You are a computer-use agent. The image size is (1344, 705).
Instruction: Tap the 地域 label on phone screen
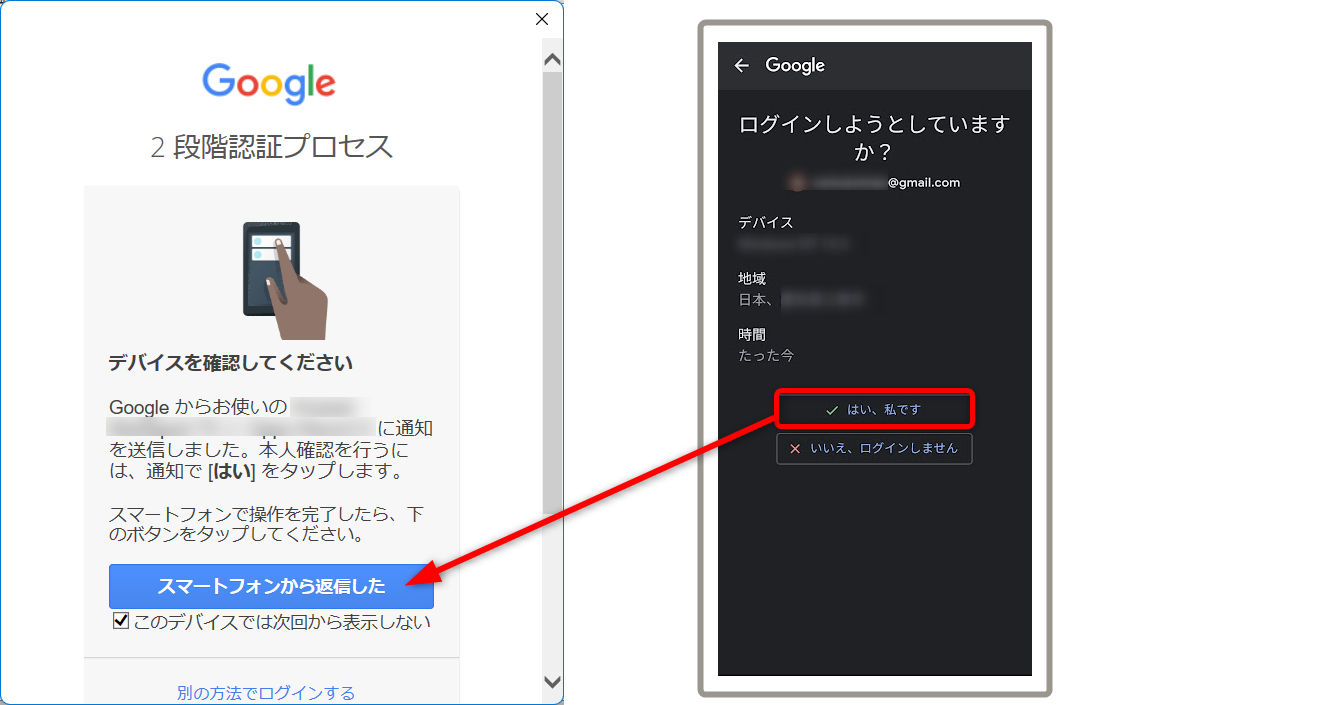[752, 278]
